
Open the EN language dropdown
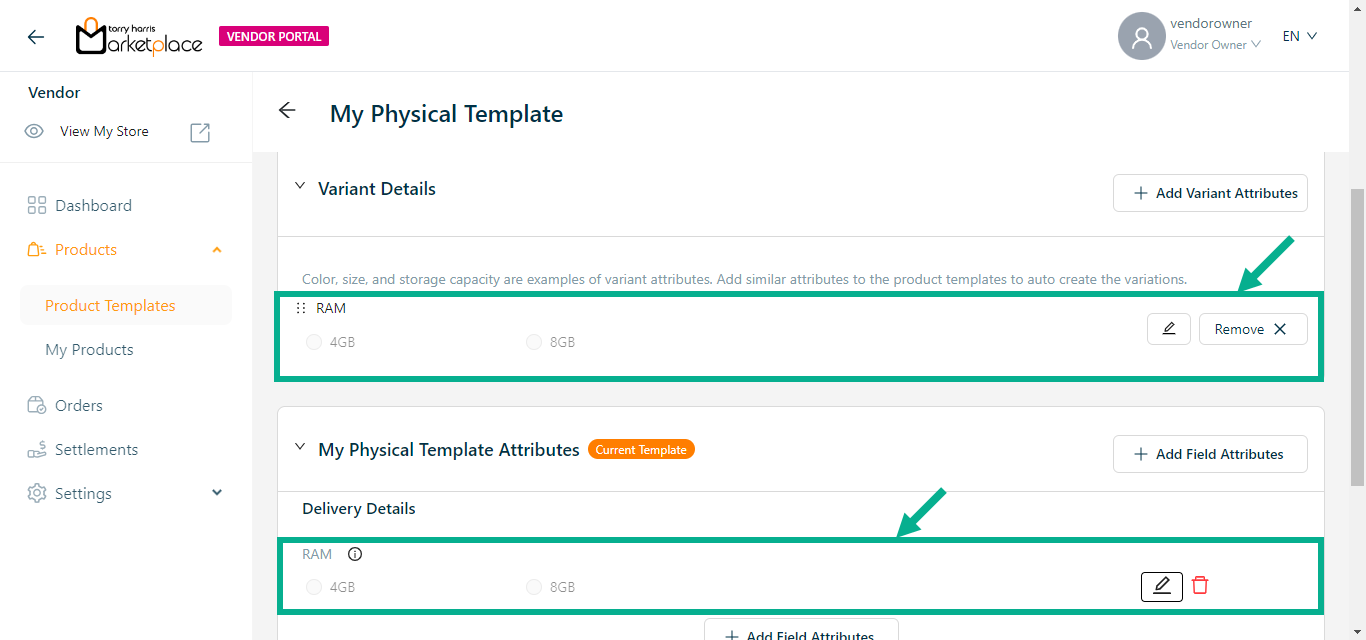tap(1299, 36)
